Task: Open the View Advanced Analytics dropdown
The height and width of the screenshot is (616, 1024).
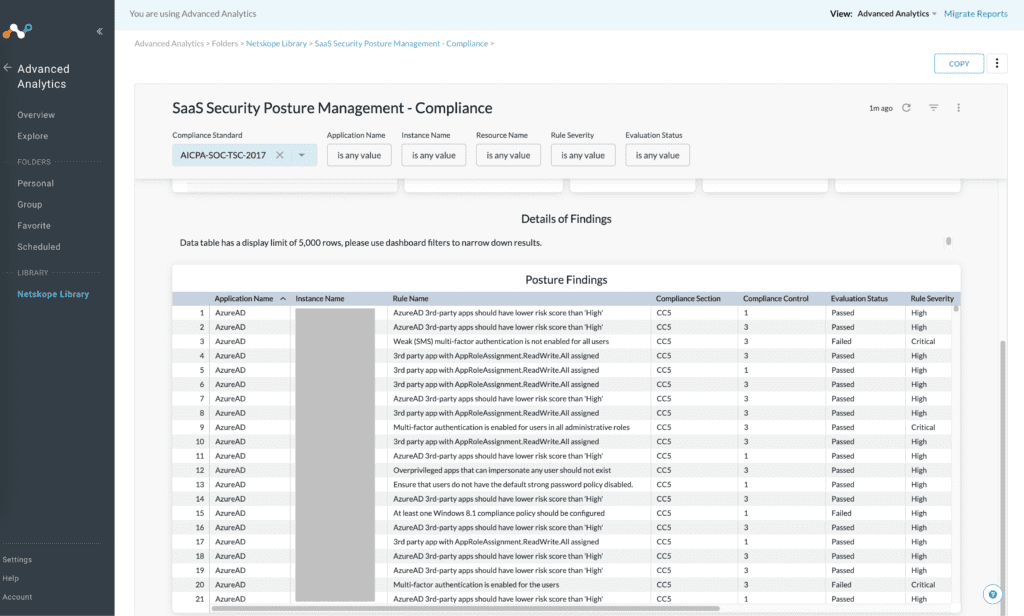Action: [x=897, y=14]
